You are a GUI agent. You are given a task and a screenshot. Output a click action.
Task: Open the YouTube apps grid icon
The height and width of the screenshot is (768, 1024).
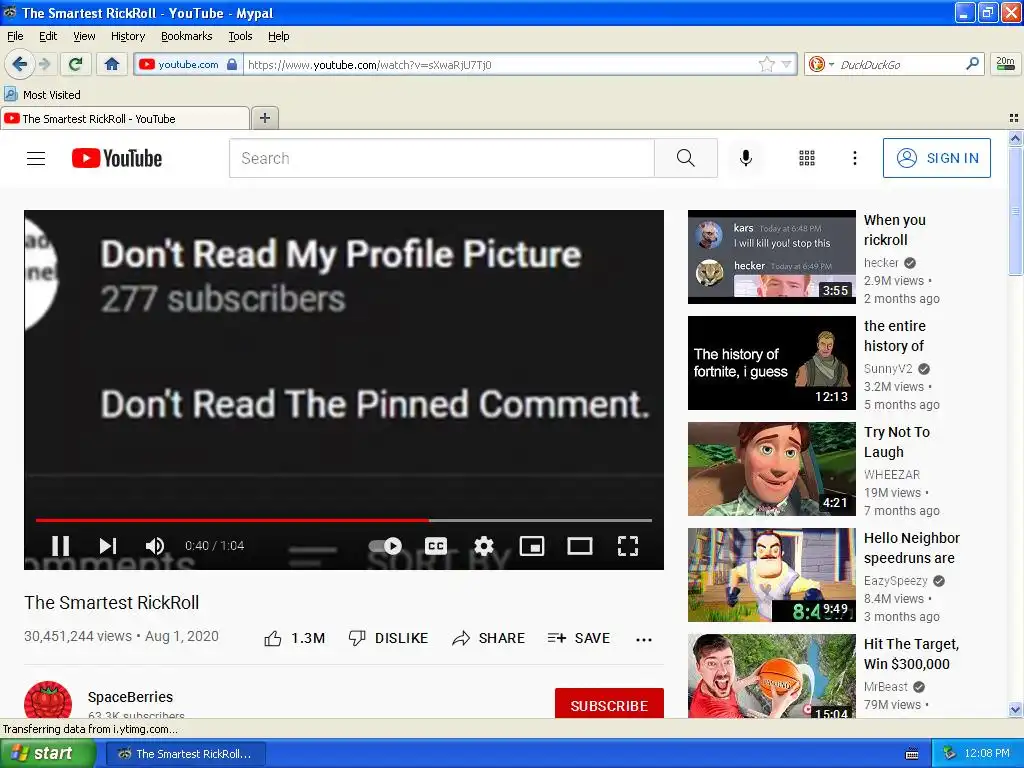click(x=807, y=158)
